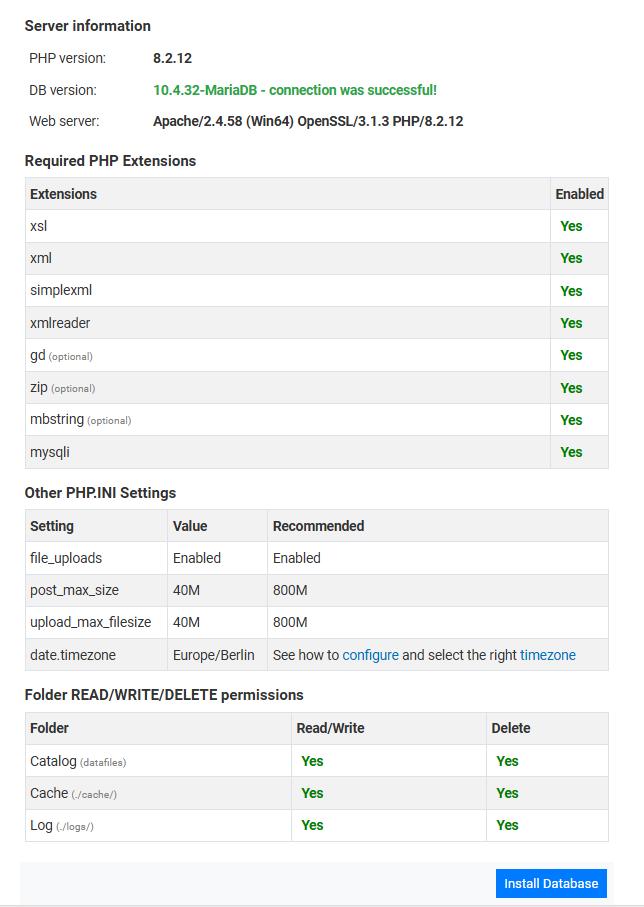Screen dimensions: 644x907
Task: Select the simplexml extension row
Action: (61, 290)
